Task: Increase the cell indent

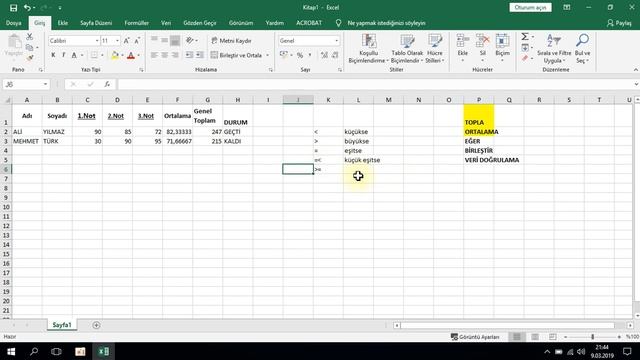Action: click(x=200, y=55)
